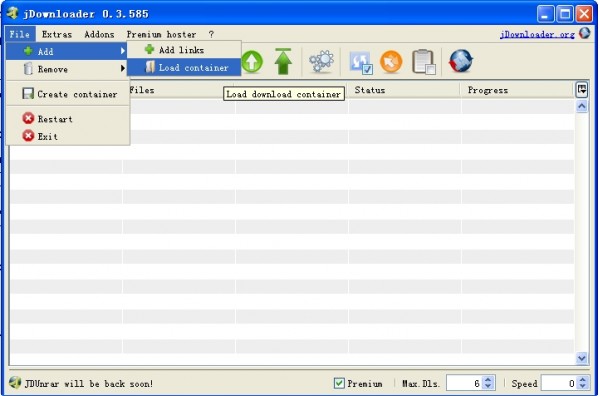This screenshot has width=600, height=396.
Task: Select Load container in the submenu
Action: pyautogui.click(x=184, y=67)
